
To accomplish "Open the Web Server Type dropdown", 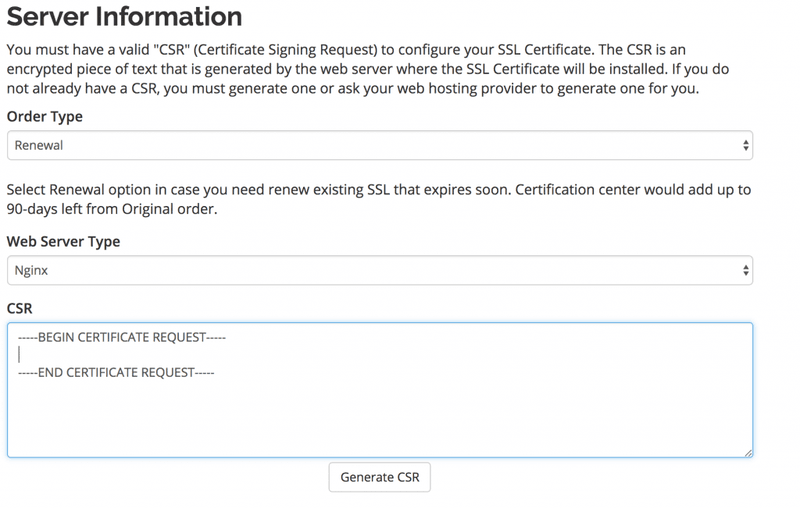I will click(x=379, y=269).
